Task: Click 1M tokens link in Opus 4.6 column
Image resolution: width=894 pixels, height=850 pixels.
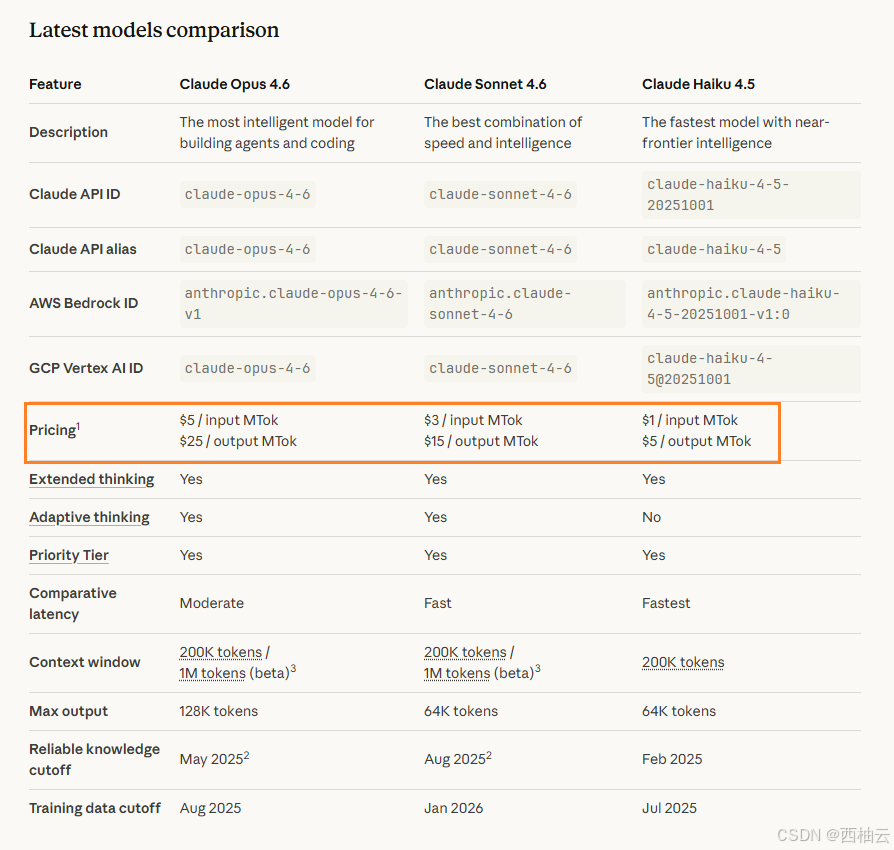Action: coord(213,673)
